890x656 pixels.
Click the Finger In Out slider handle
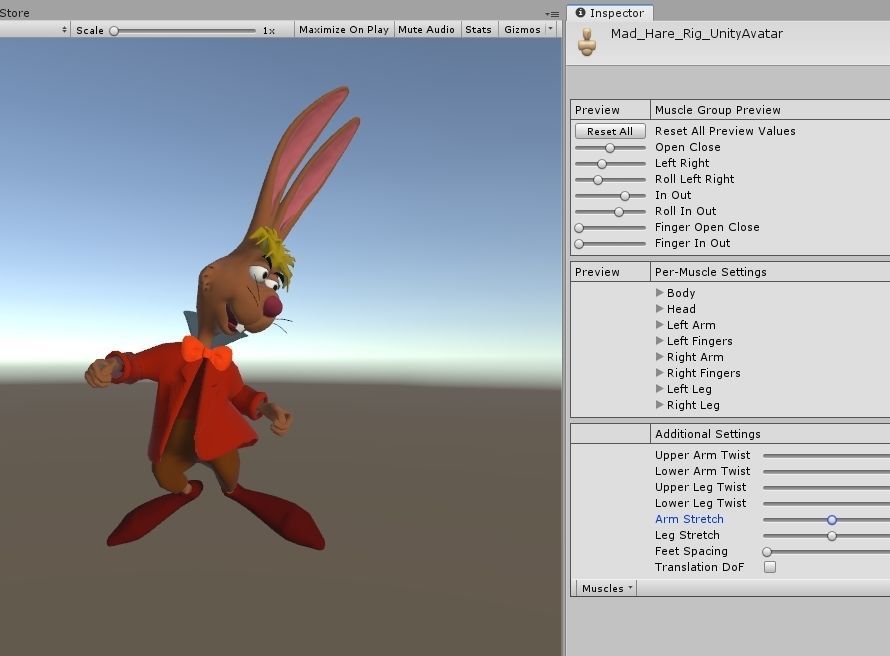pyautogui.click(x=579, y=244)
